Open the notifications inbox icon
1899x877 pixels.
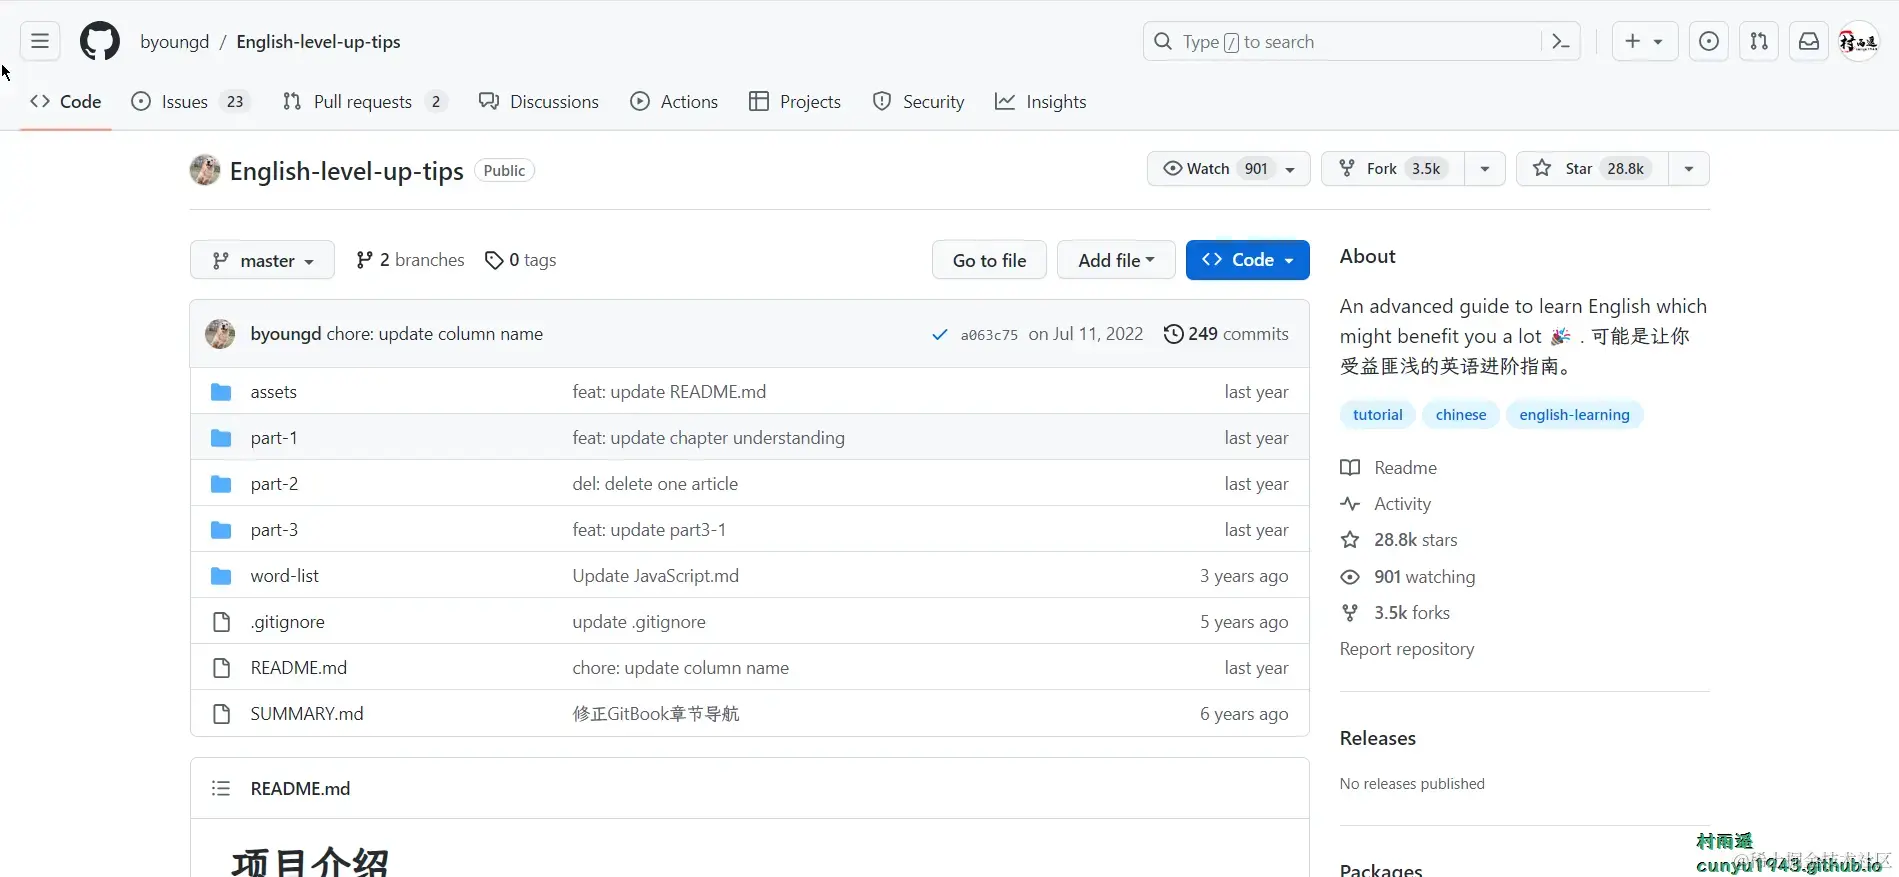1809,42
